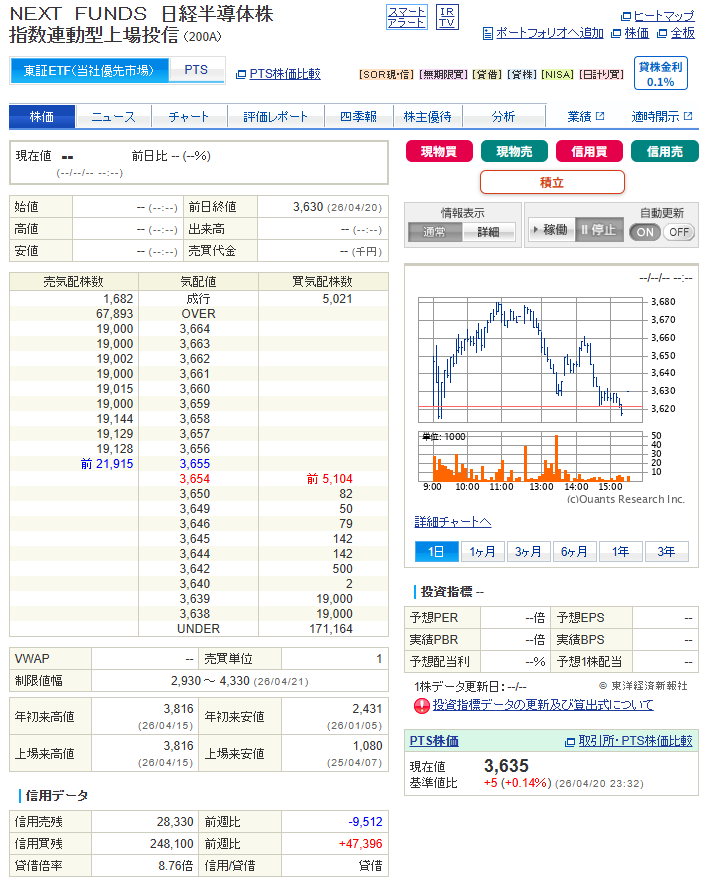The width and height of the screenshot is (702, 881).
Task: Open the IR TV icon
Action: click(x=447, y=16)
